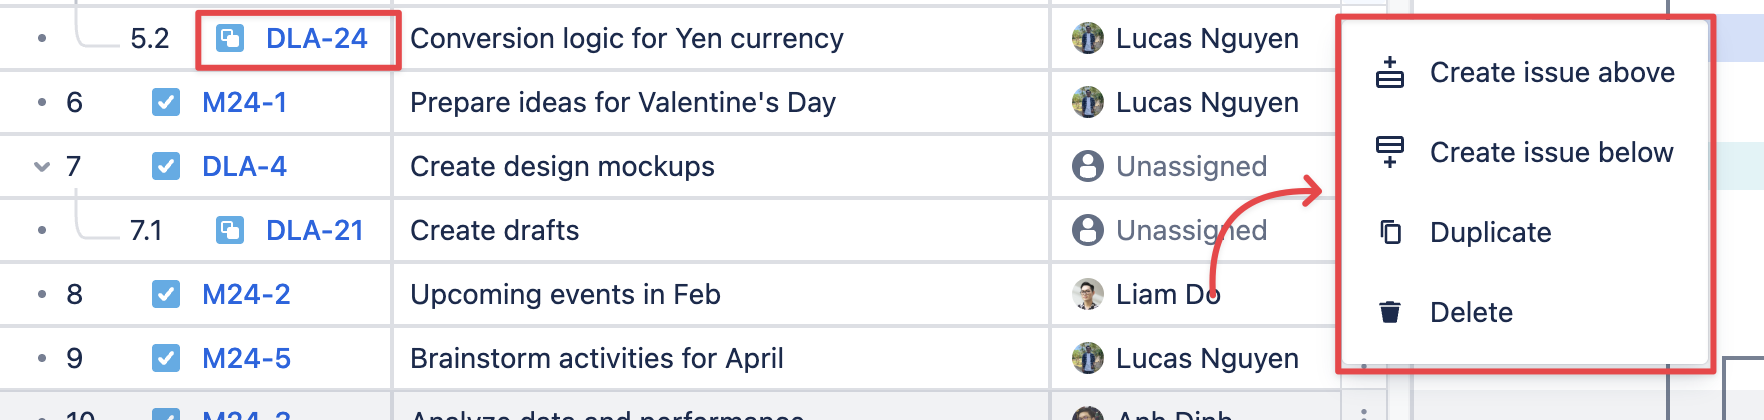The height and width of the screenshot is (420, 1764).
Task: Click the subtask icon beside DLA-21
Action: (230, 231)
